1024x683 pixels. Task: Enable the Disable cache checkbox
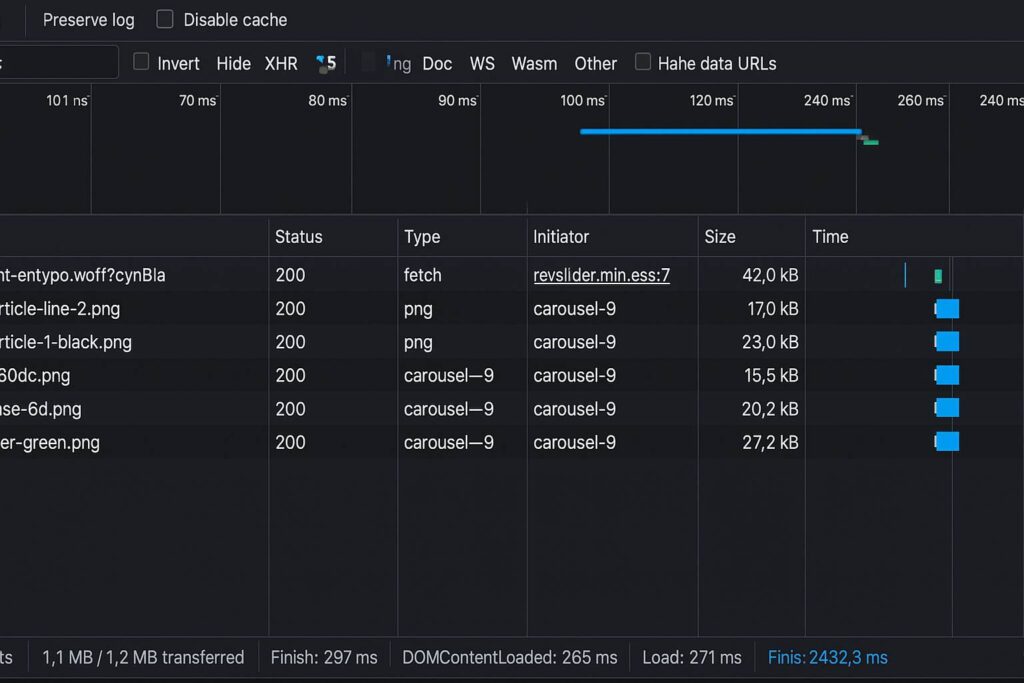click(x=165, y=20)
